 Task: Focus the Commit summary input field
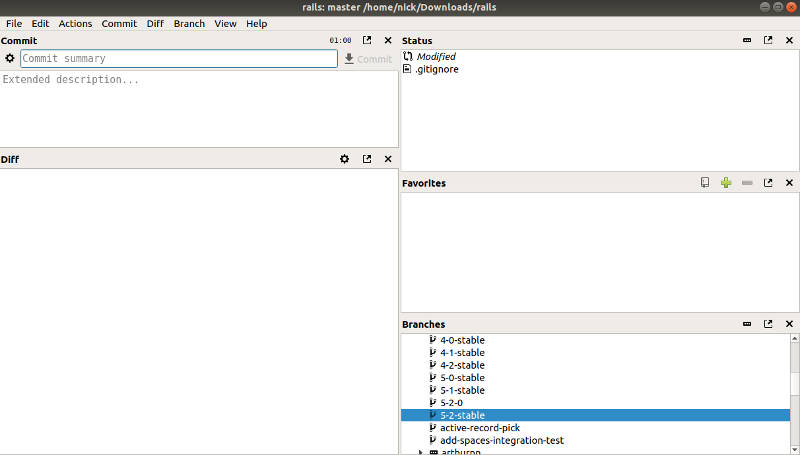[179, 59]
